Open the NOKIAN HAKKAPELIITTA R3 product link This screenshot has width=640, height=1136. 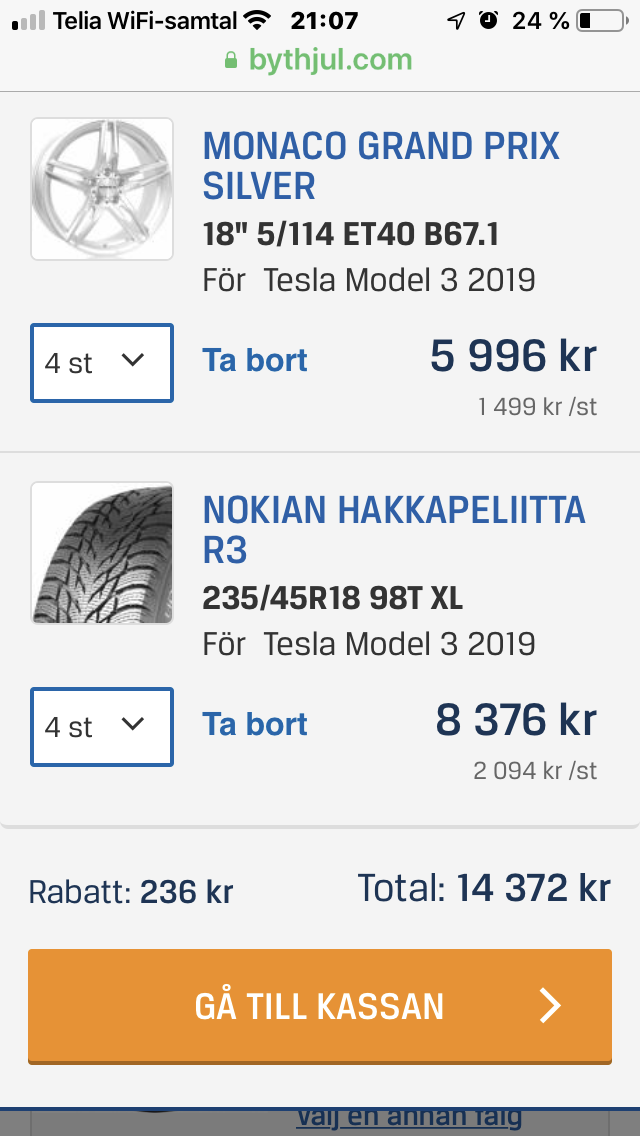[394, 530]
